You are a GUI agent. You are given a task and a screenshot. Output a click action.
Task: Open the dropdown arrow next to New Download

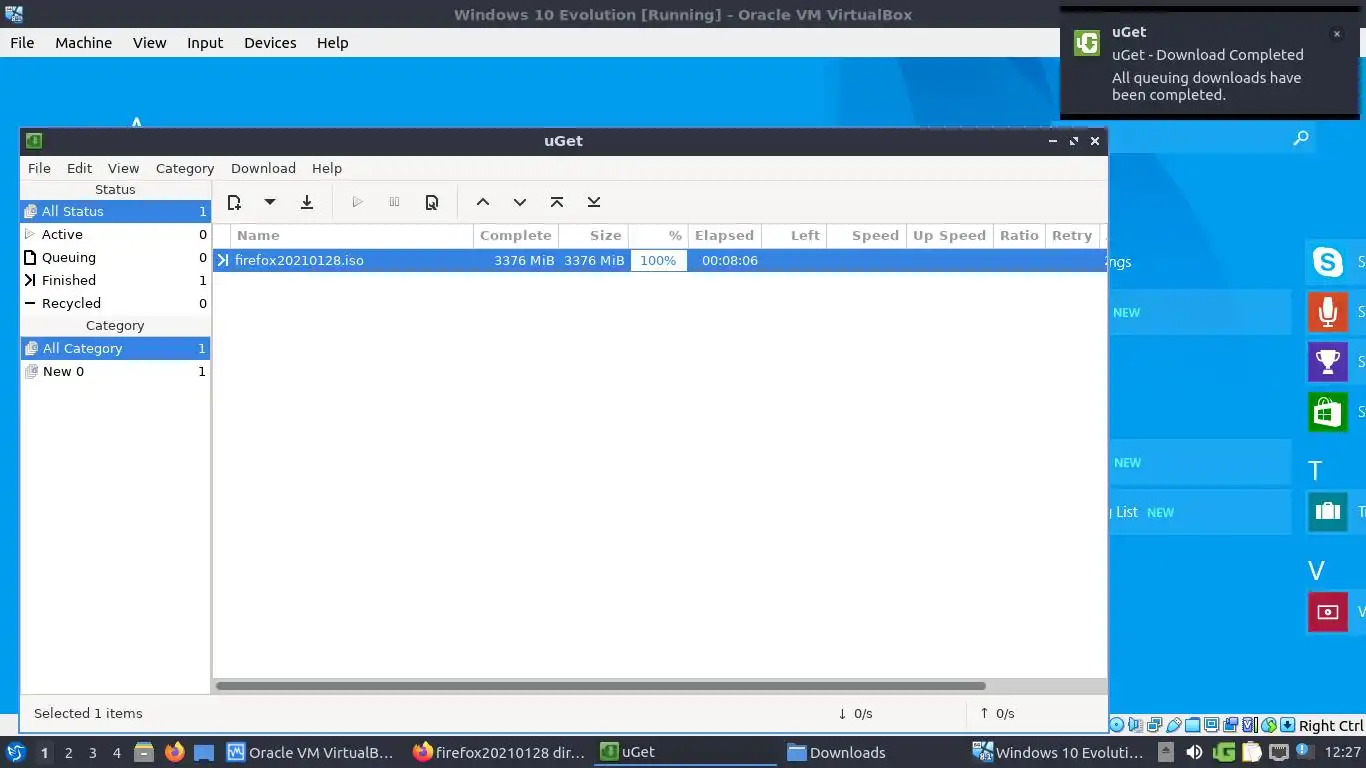pos(270,202)
